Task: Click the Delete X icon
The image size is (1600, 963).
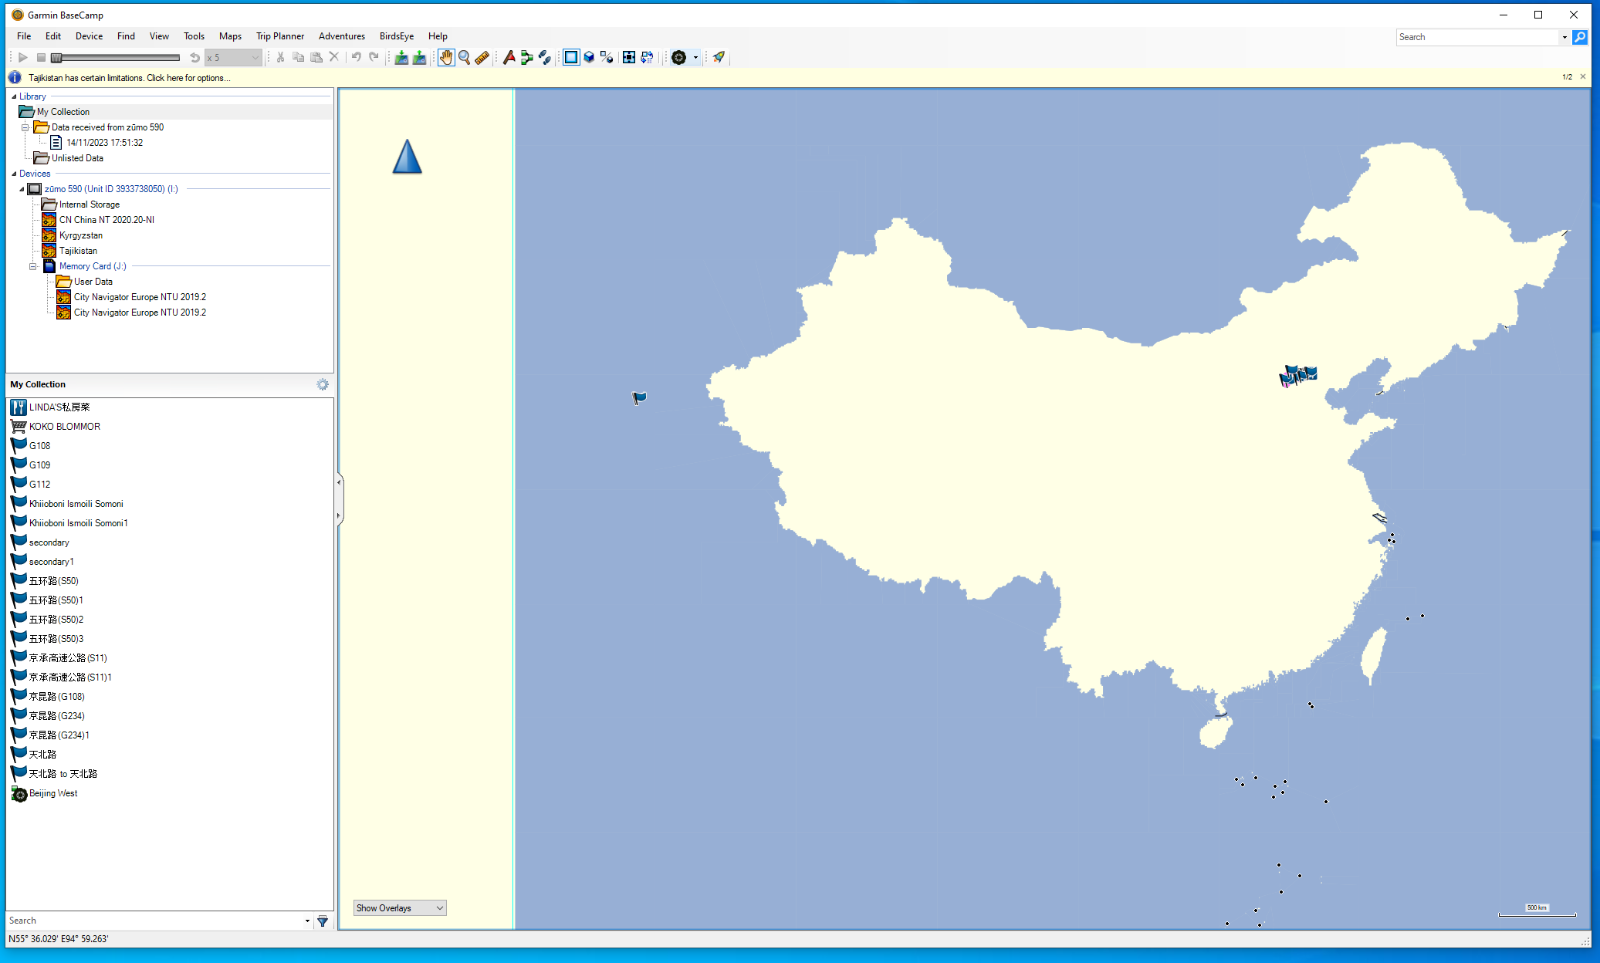Action: pyautogui.click(x=334, y=57)
